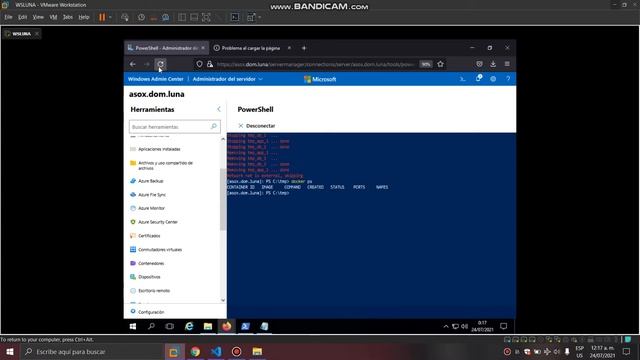Viewport: 640px width, 360px height.
Task: Pause the VM in VMware toolbar
Action: click(x=102, y=17)
